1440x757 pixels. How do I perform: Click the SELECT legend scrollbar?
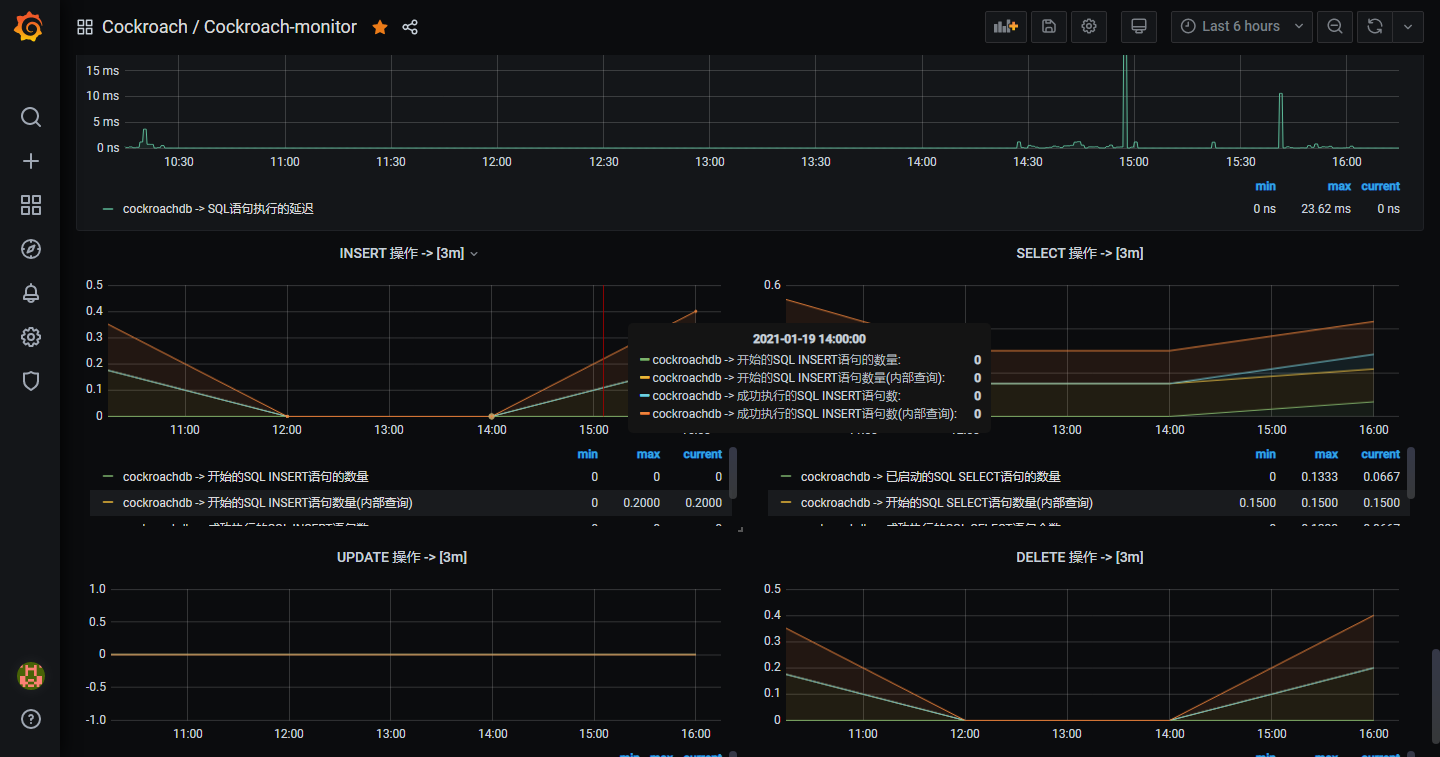click(1411, 472)
